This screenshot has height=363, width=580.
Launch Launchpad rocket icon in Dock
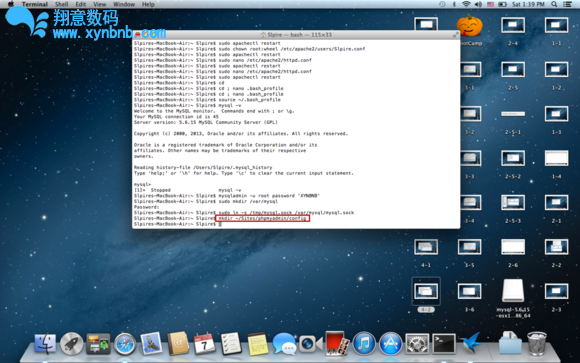[71, 343]
